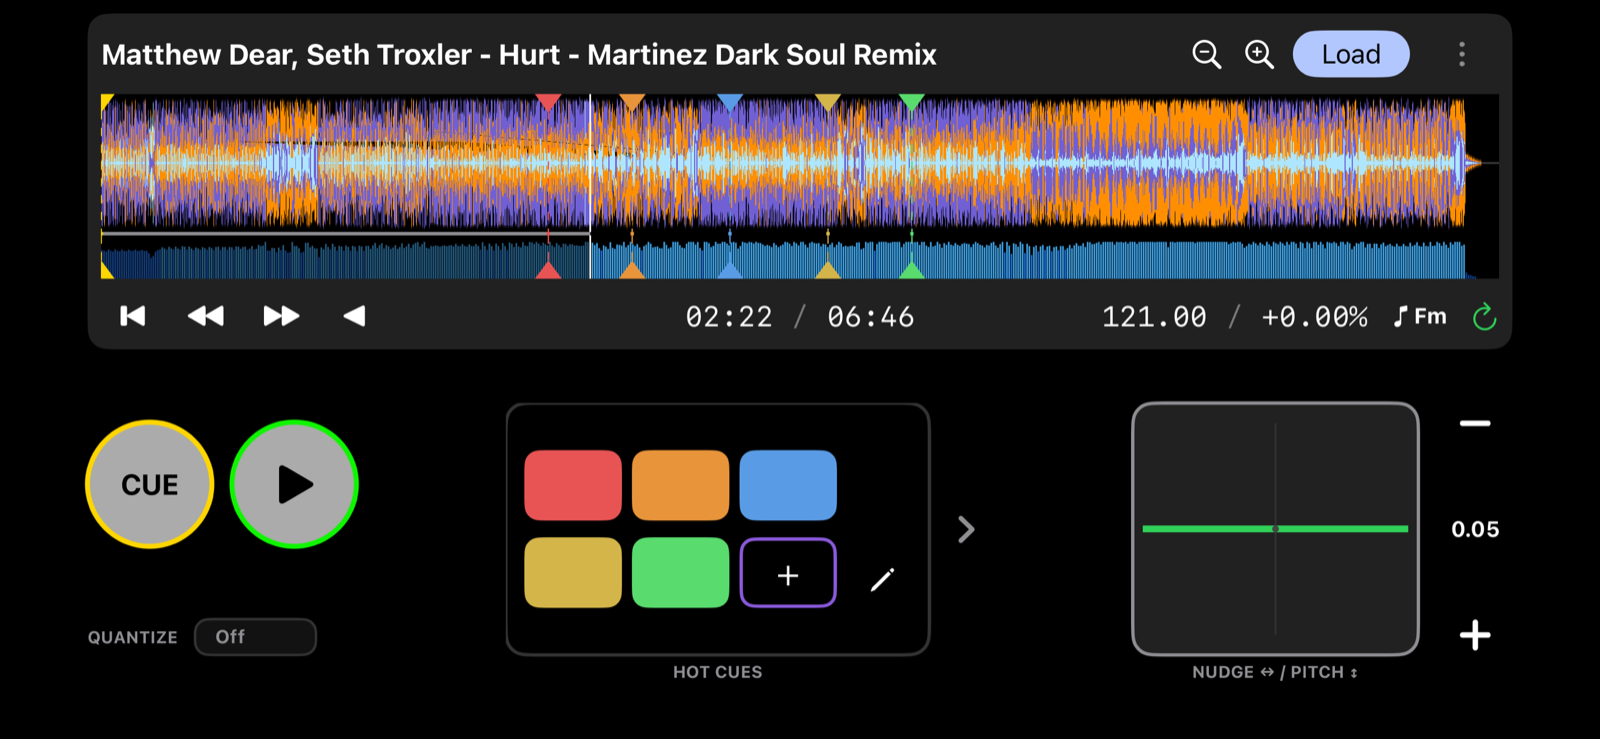
Task: Click the nudge/pitch touch pad
Action: click(1275, 529)
